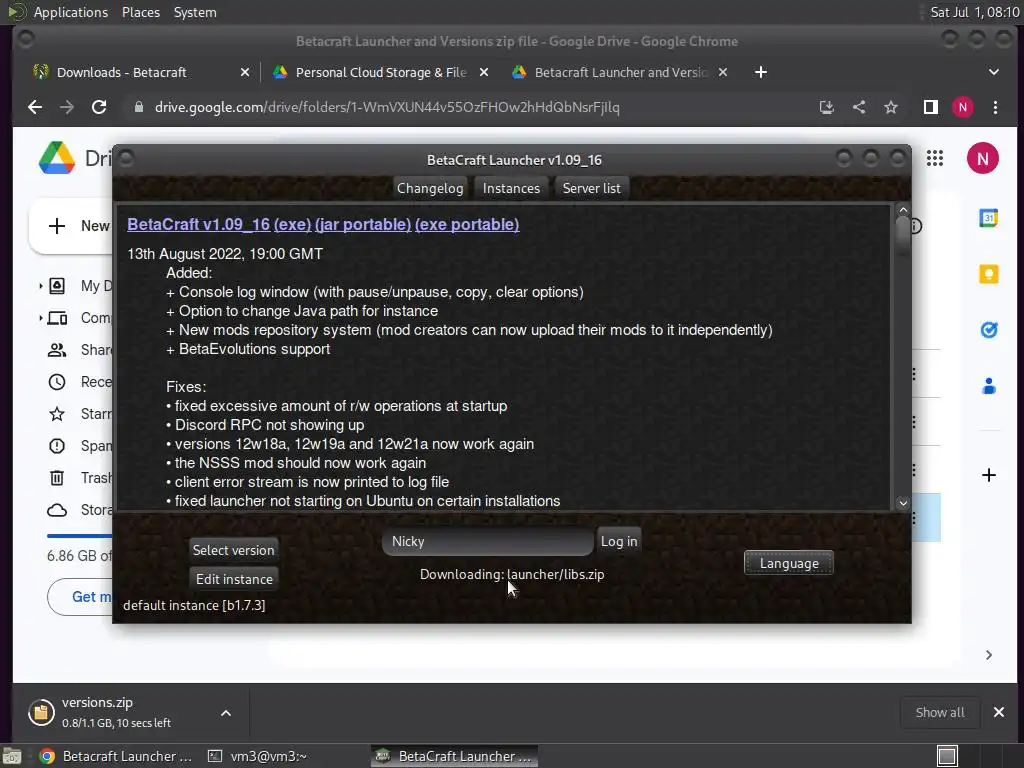1024x768 pixels.
Task: Switch to Instances tab in launcher
Action: 511,188
